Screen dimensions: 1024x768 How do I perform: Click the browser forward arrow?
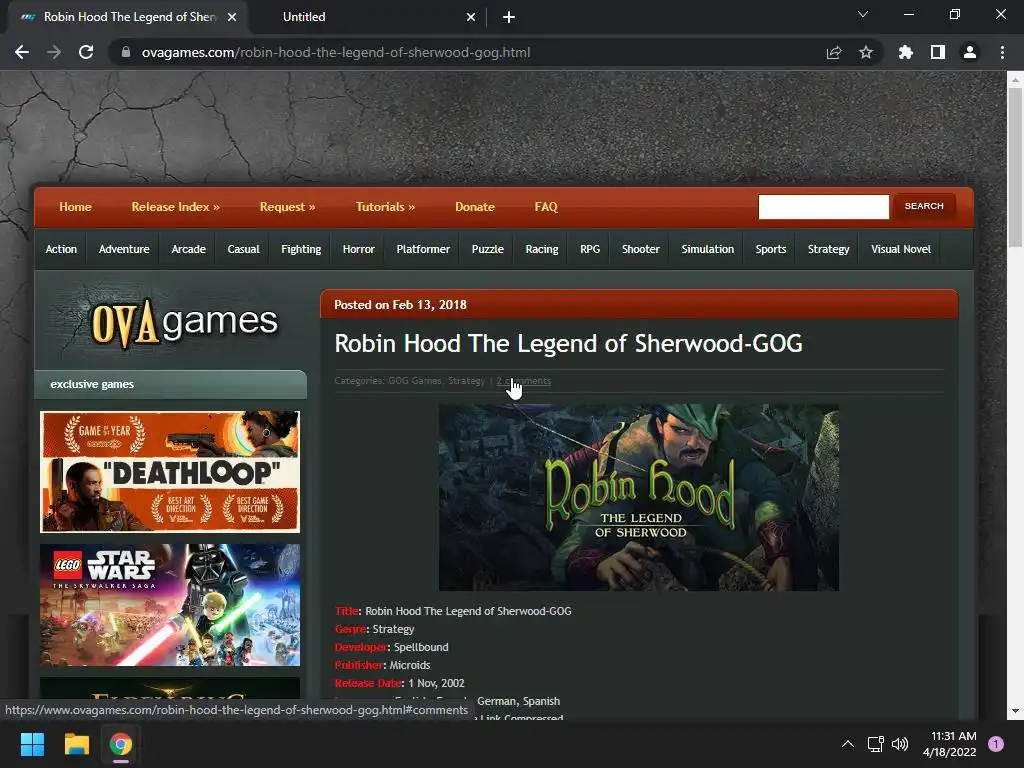point(54,52)
